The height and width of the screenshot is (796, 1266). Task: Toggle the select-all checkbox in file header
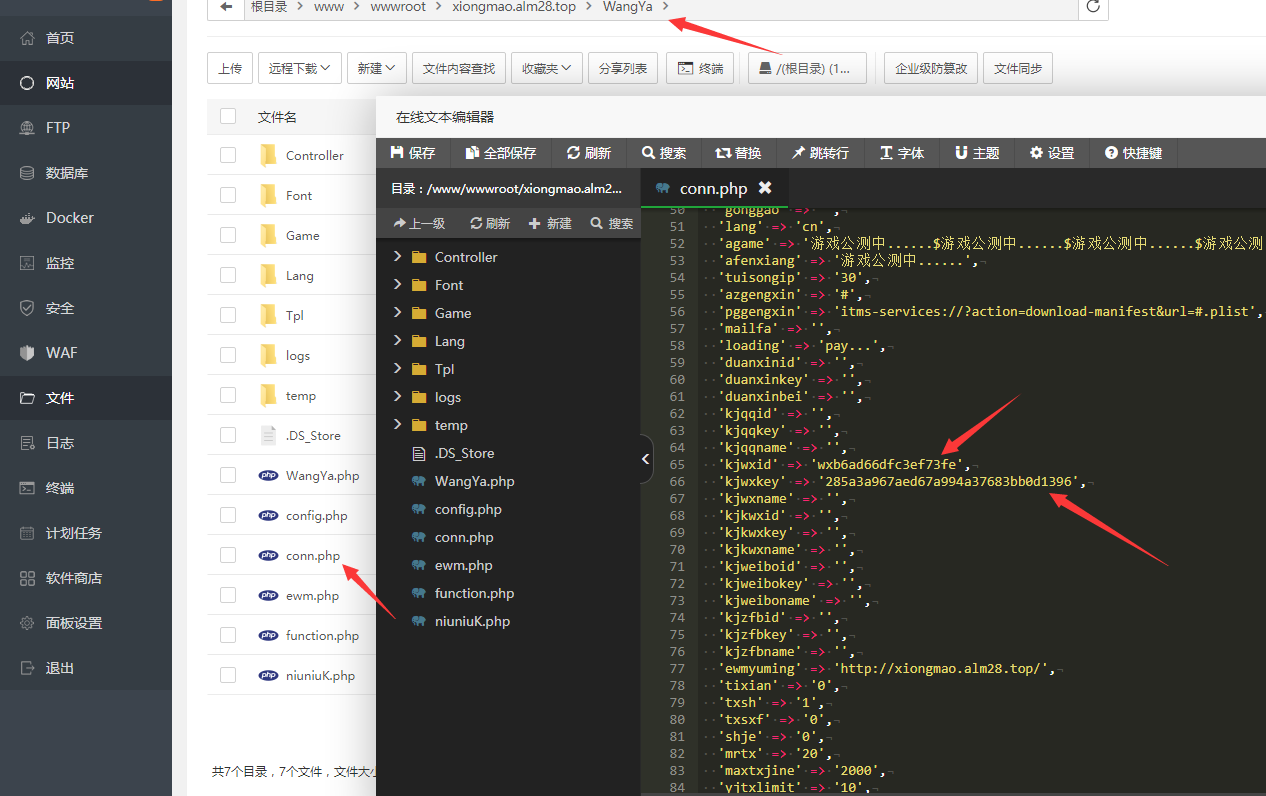228,117
